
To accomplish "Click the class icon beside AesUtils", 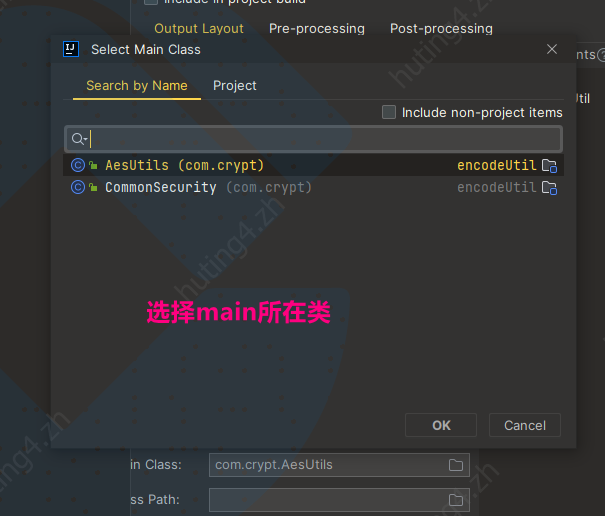I will [78, 165].
